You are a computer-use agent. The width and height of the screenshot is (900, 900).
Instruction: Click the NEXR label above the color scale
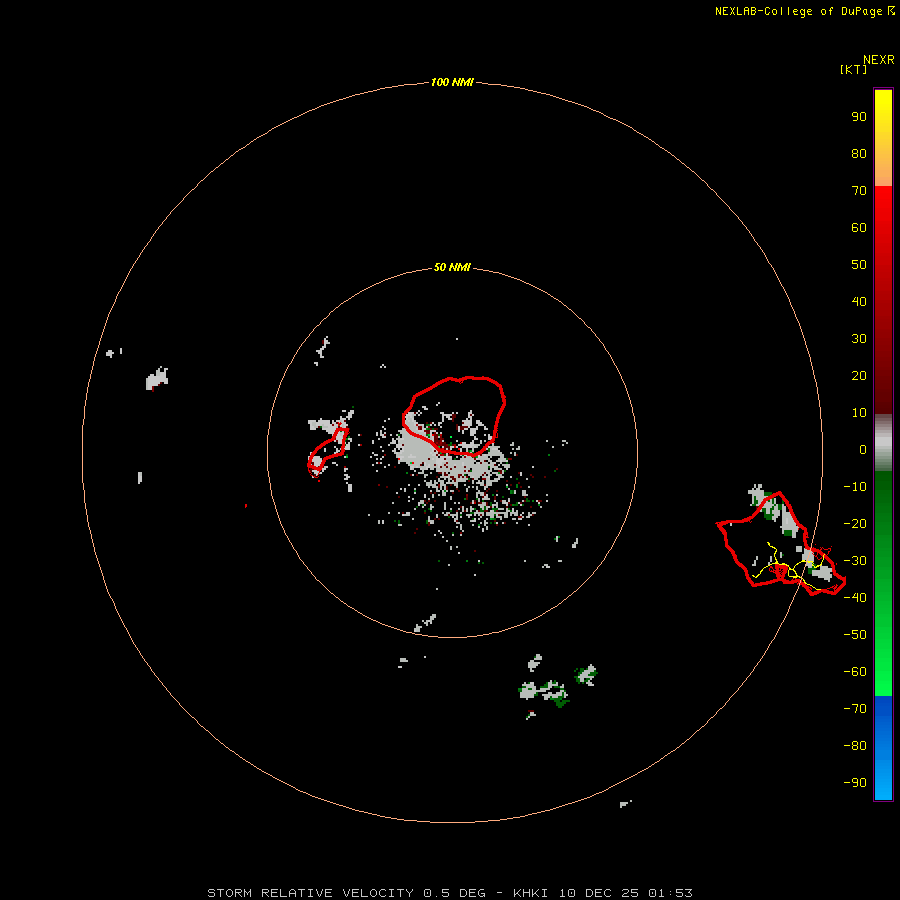[x=879, y=60]
